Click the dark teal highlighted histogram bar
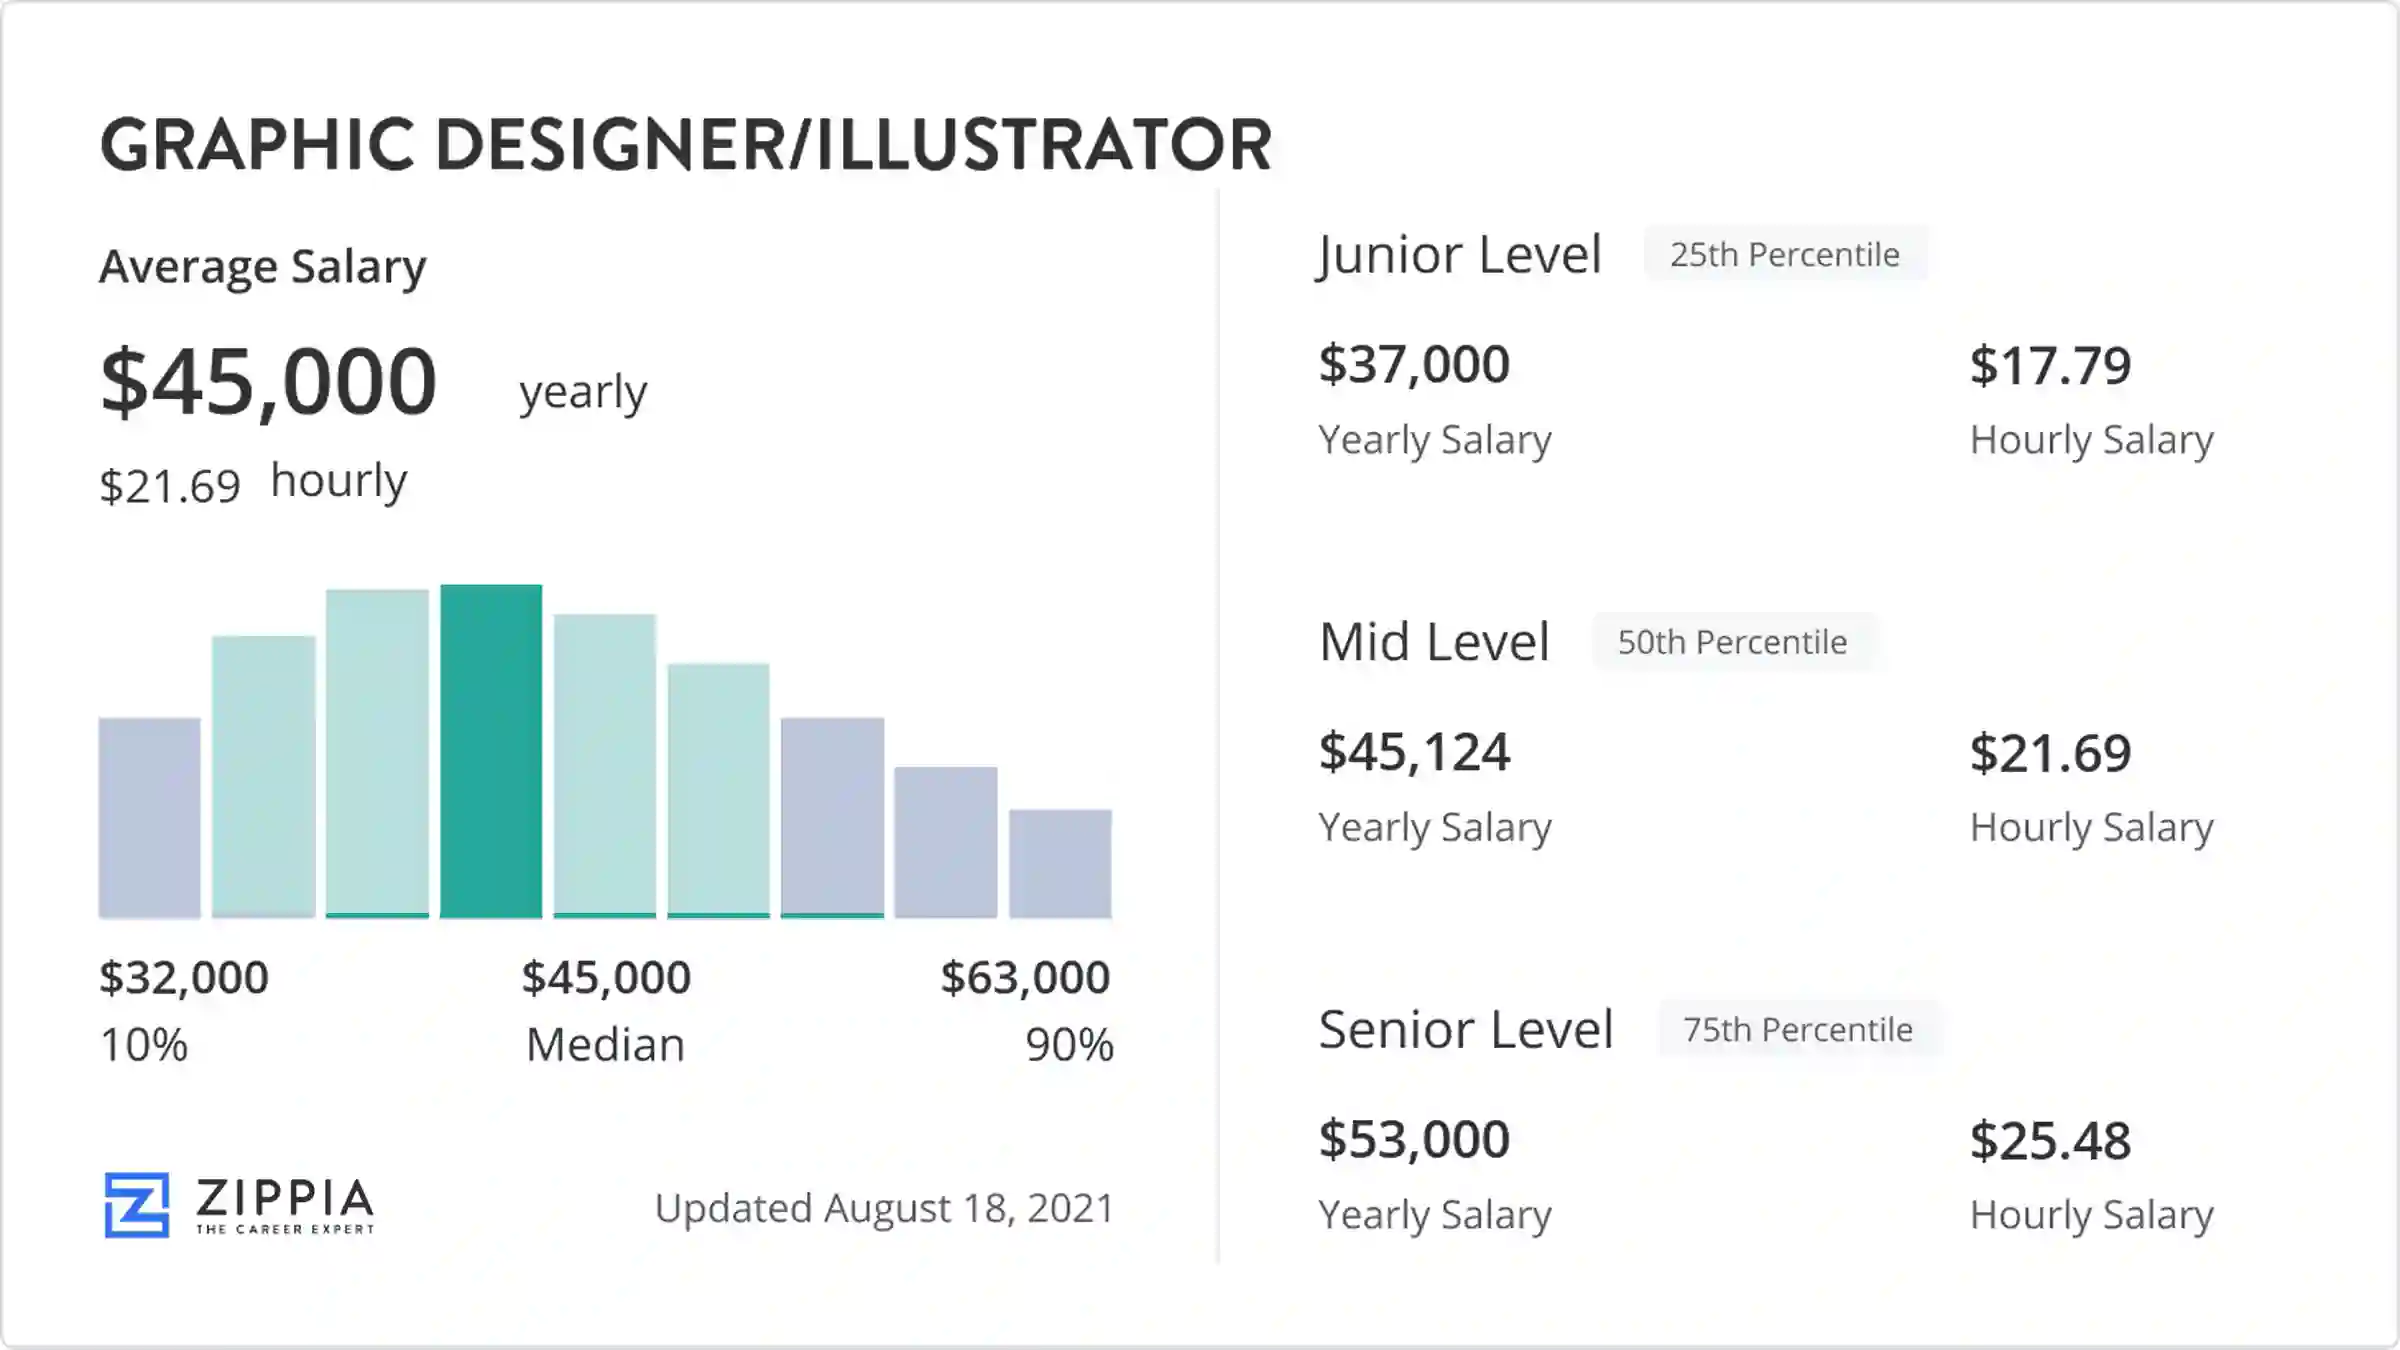Viewport: 2400px width, 1350px height. (x=491, y=751)
